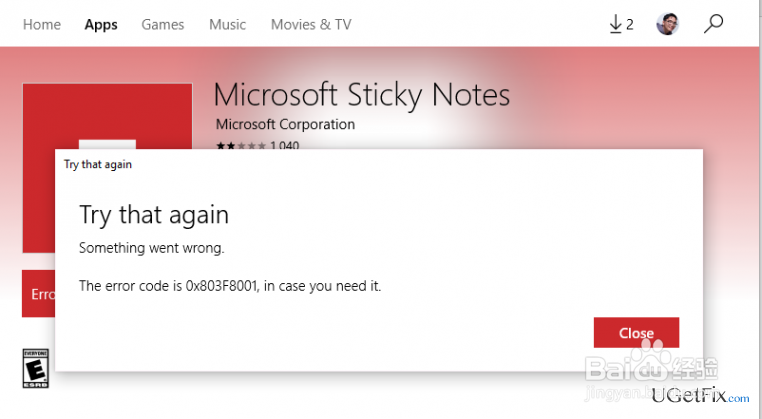Open search with the magnifier icon
Screen dimensions: 762x419
tap(713, 23)
